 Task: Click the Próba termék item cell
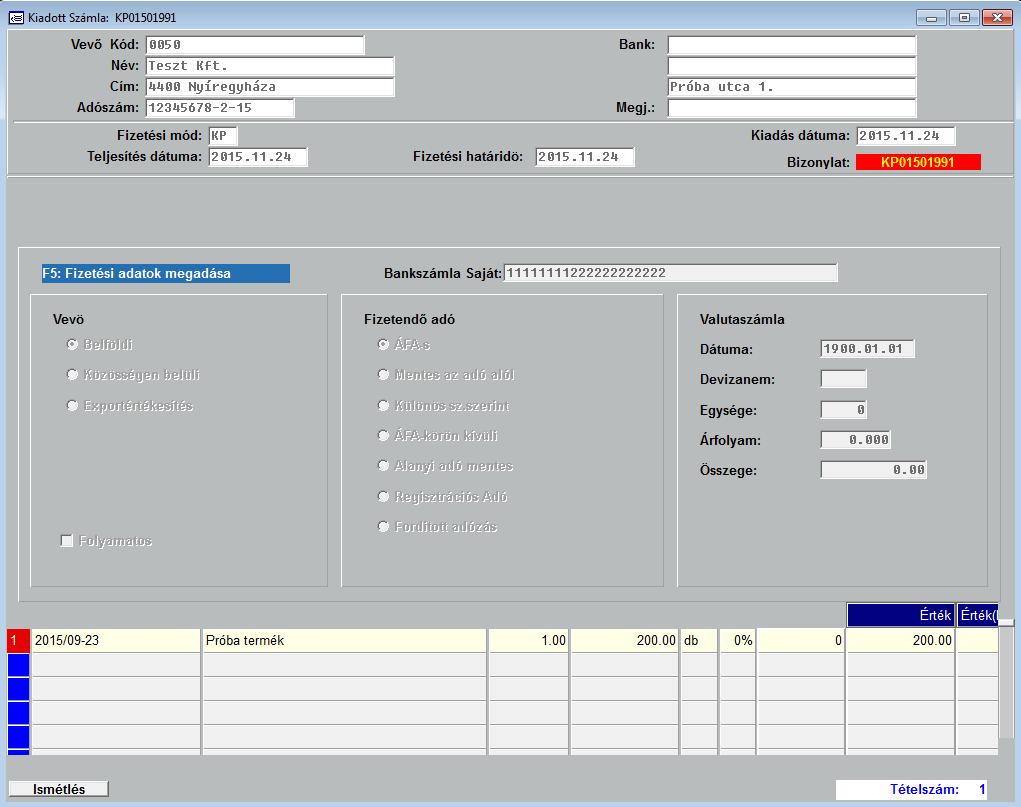click(345, 640)
